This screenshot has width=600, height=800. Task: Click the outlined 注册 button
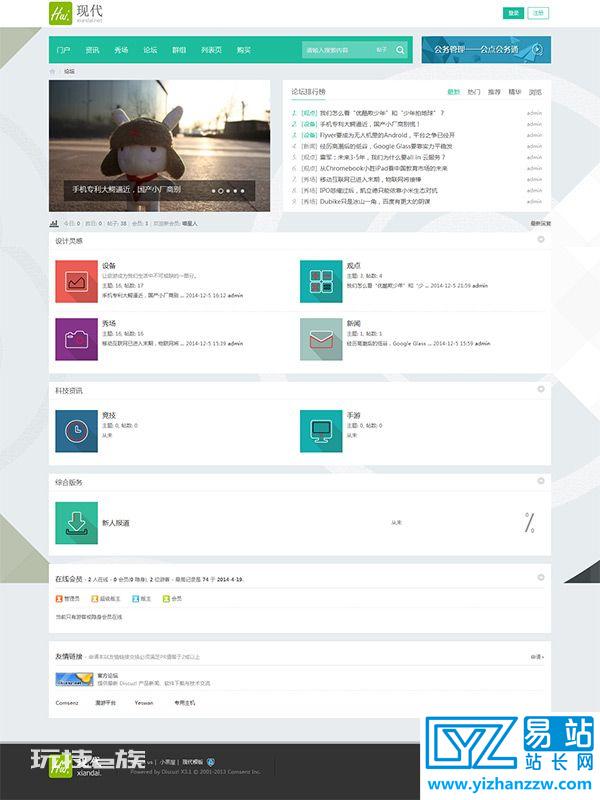[x=538, y=13]
